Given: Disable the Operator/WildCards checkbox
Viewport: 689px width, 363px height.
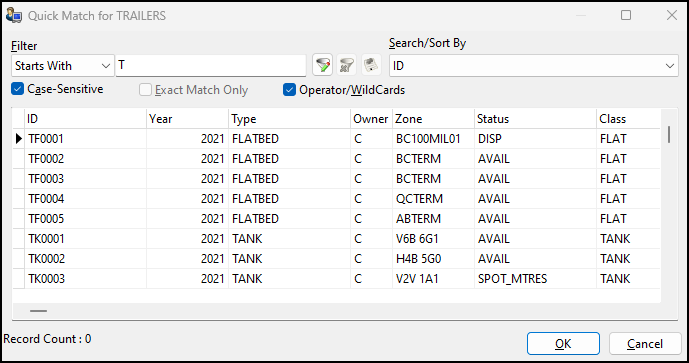Looking at the screenshot, I should pos(289,90).
